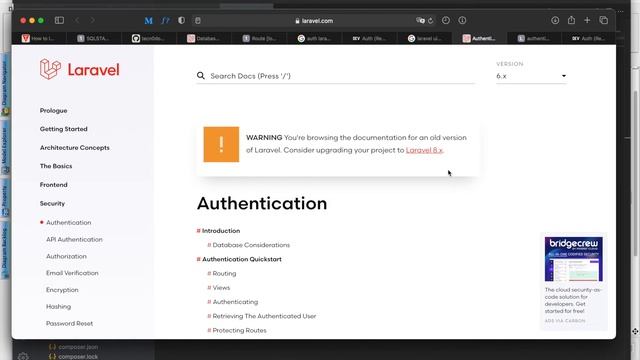Click the ADS VIA CARBON label
Viewport: 640px width, 360px height.
(x=565, y=321)
